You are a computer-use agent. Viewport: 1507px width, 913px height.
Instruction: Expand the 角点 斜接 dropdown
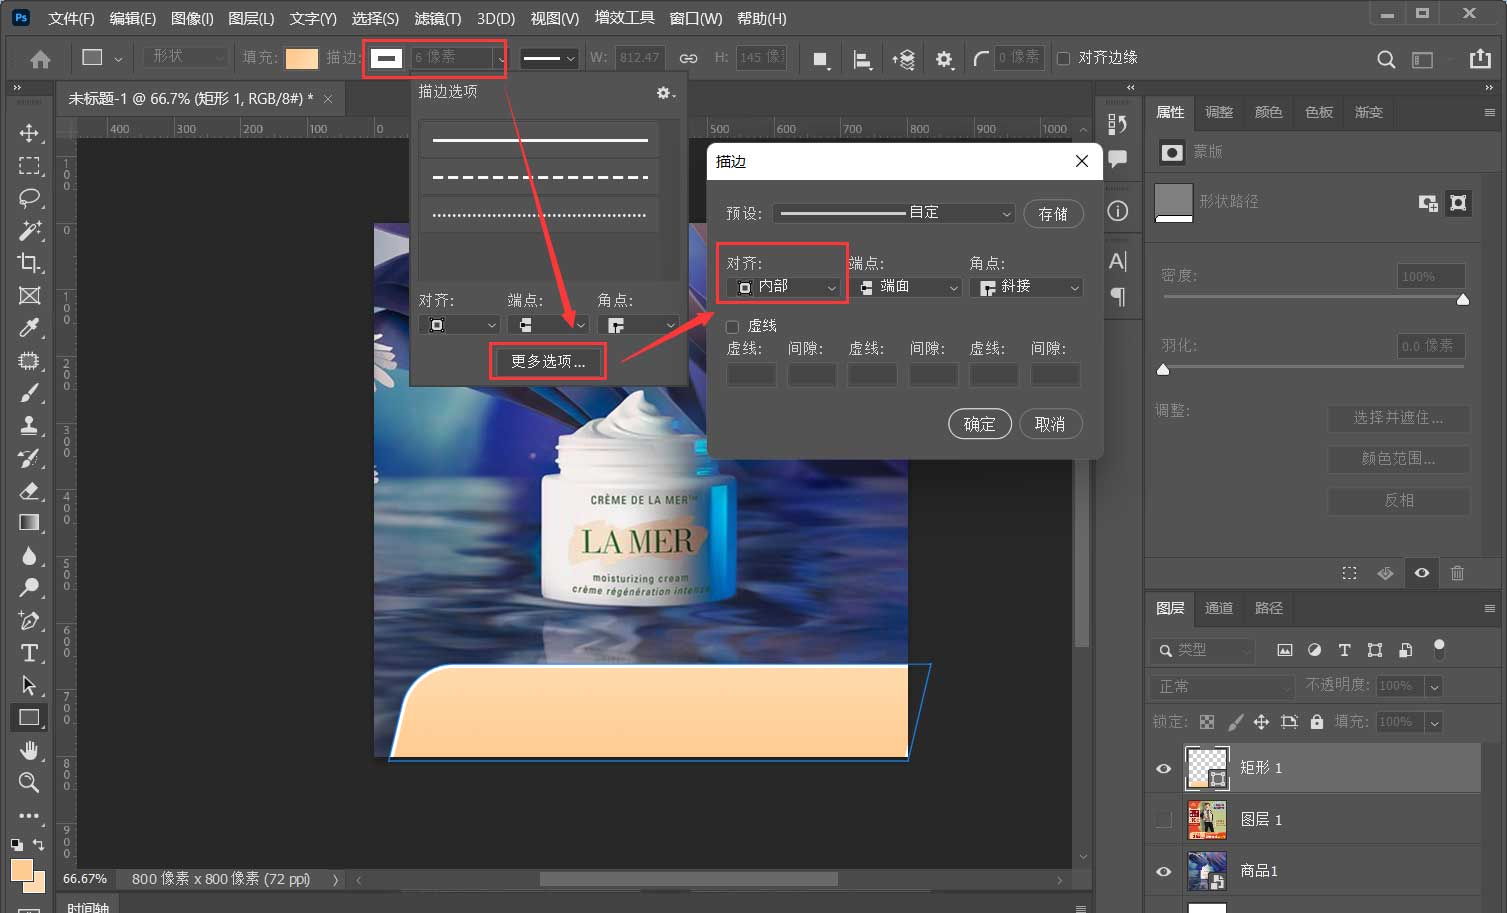point(1028,287)
